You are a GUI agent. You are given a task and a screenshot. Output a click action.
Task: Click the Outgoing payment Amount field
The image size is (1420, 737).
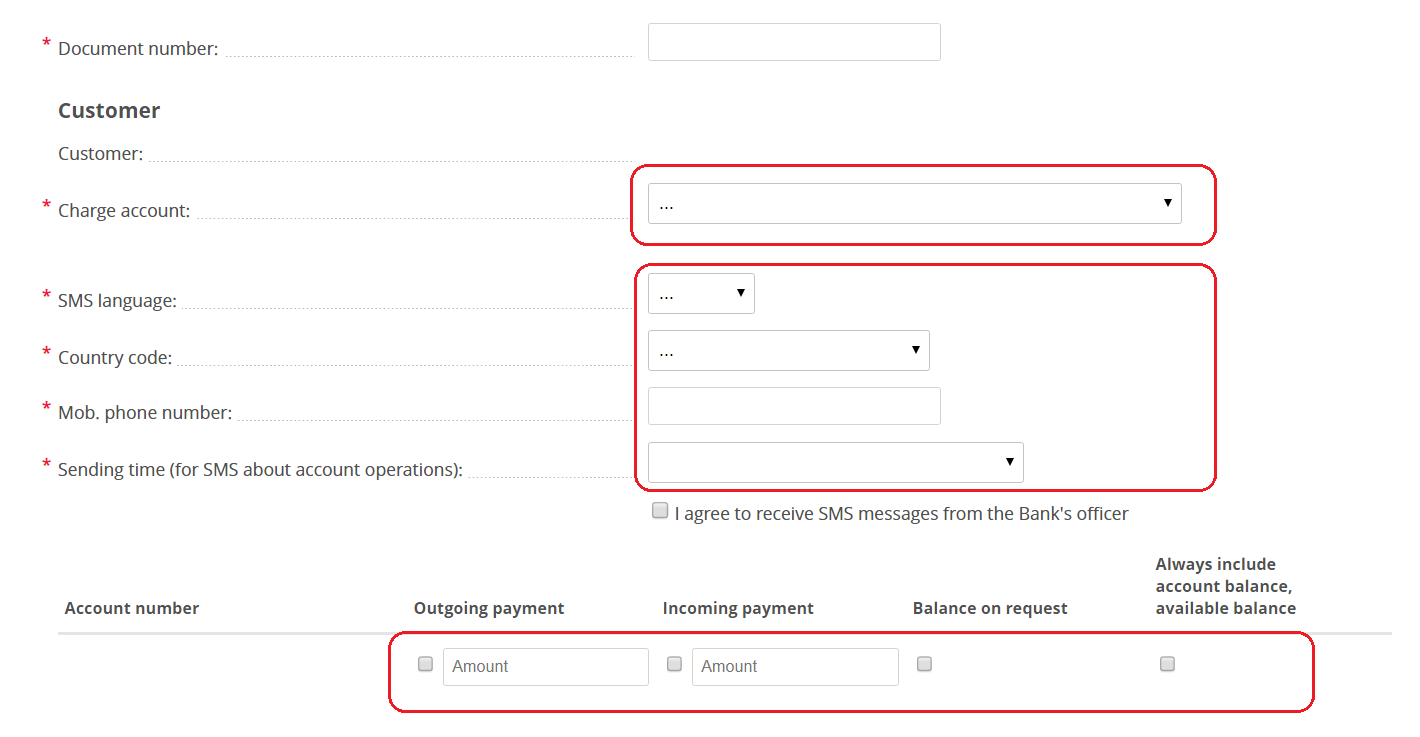point(545,666)
